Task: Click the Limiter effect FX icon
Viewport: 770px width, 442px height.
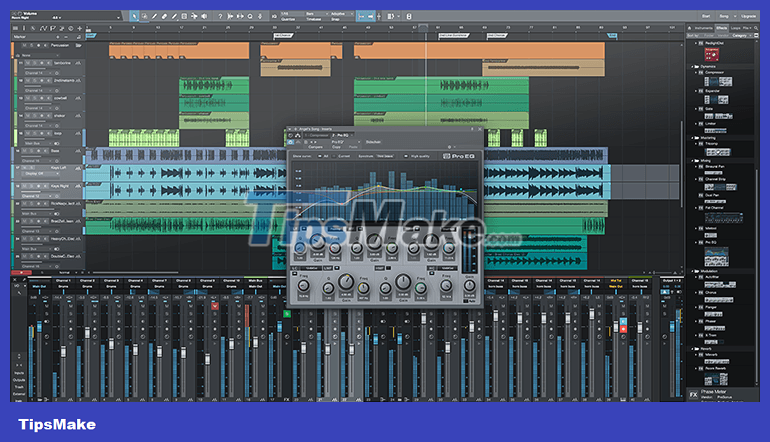Action: click(701, 124)
